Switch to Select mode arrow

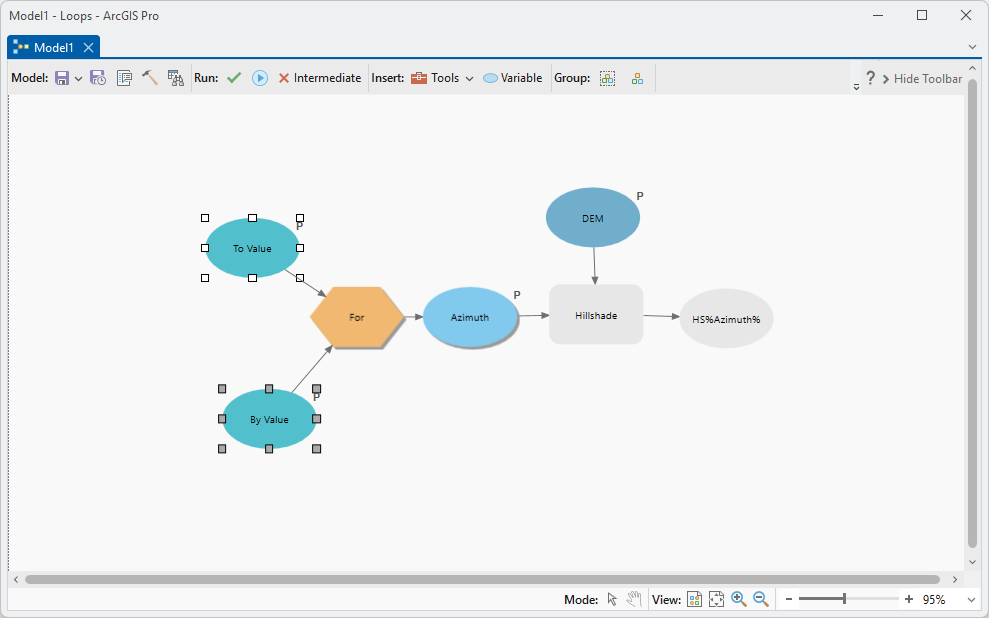tap(612, 599)
